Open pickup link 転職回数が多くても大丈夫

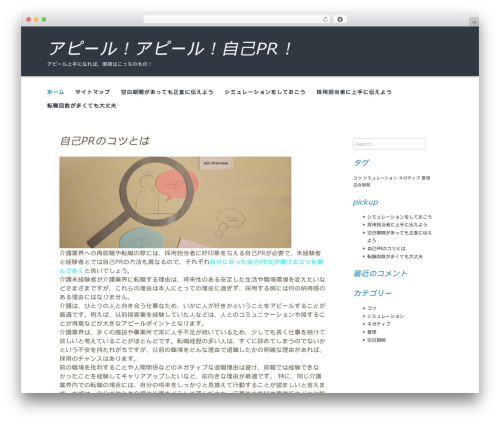395,256
